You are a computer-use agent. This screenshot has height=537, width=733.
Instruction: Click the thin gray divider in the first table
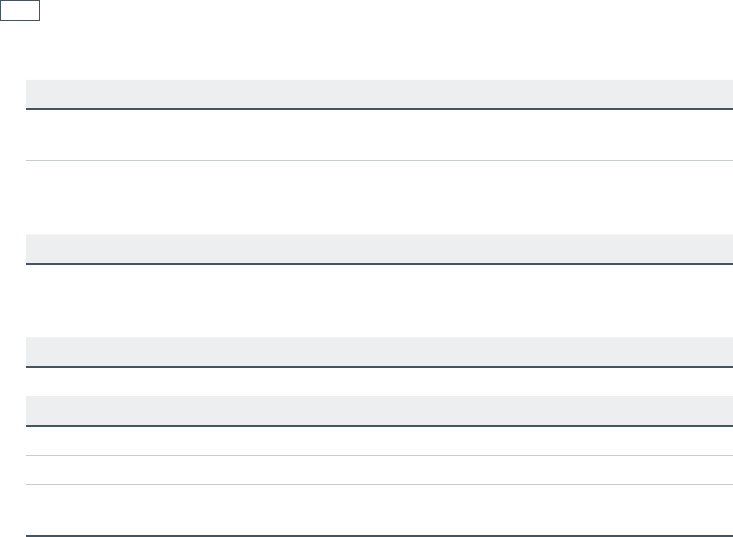point(379,160)
